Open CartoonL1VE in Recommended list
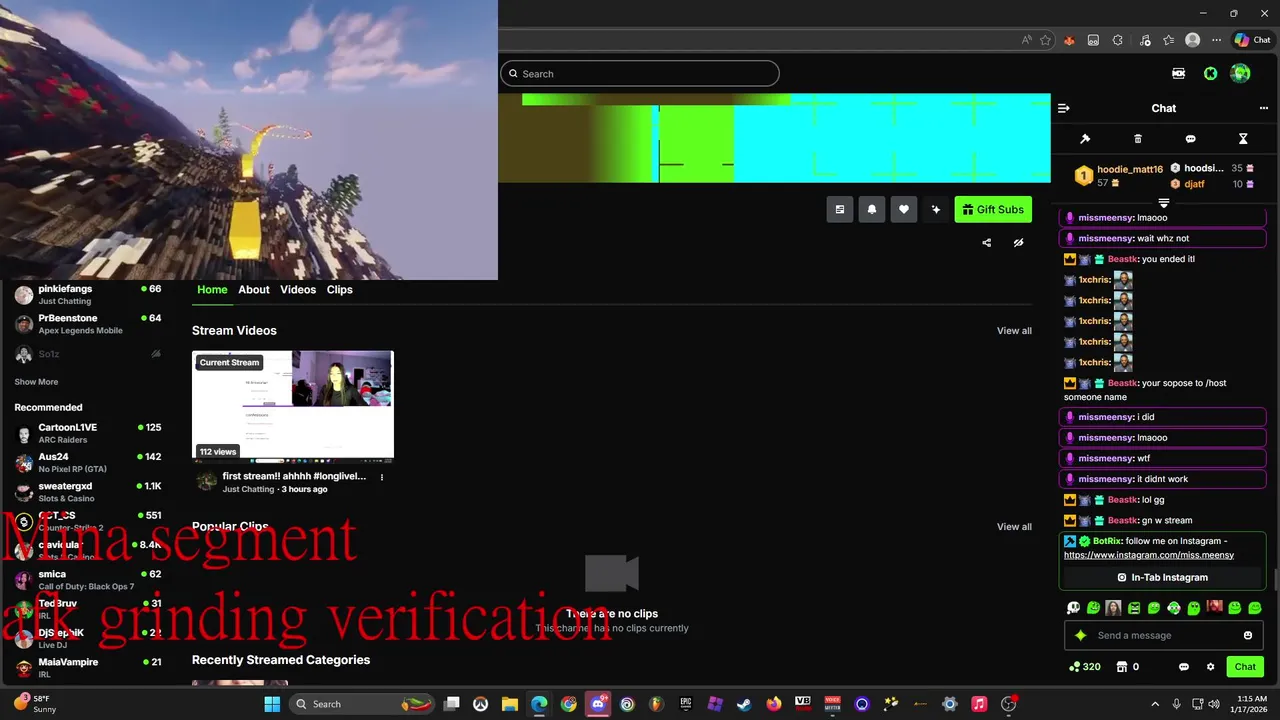 tap(88, 433)
